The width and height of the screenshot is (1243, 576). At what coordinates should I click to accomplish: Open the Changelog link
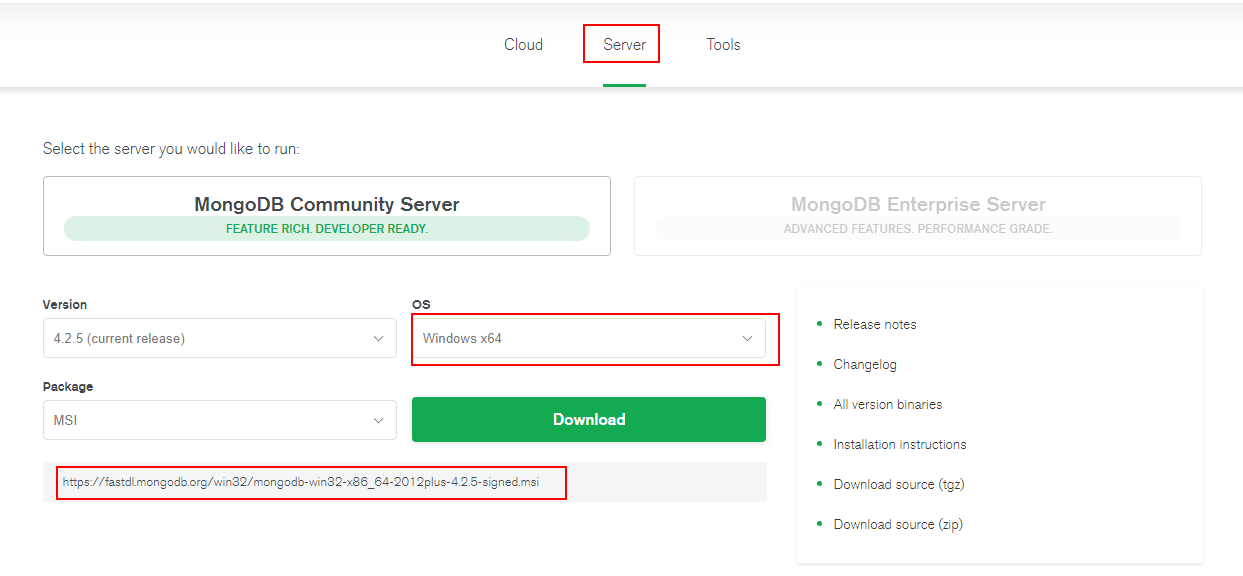[865, 364]
